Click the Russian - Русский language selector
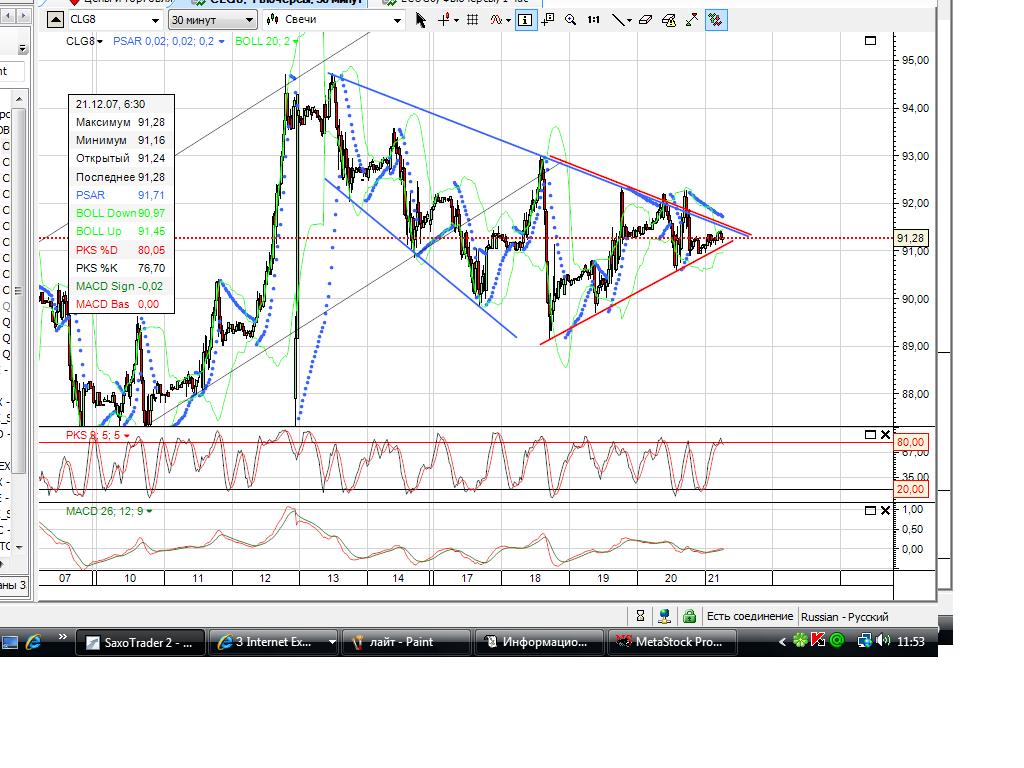This screenshot has height=768, width=1024. point(844,616)
